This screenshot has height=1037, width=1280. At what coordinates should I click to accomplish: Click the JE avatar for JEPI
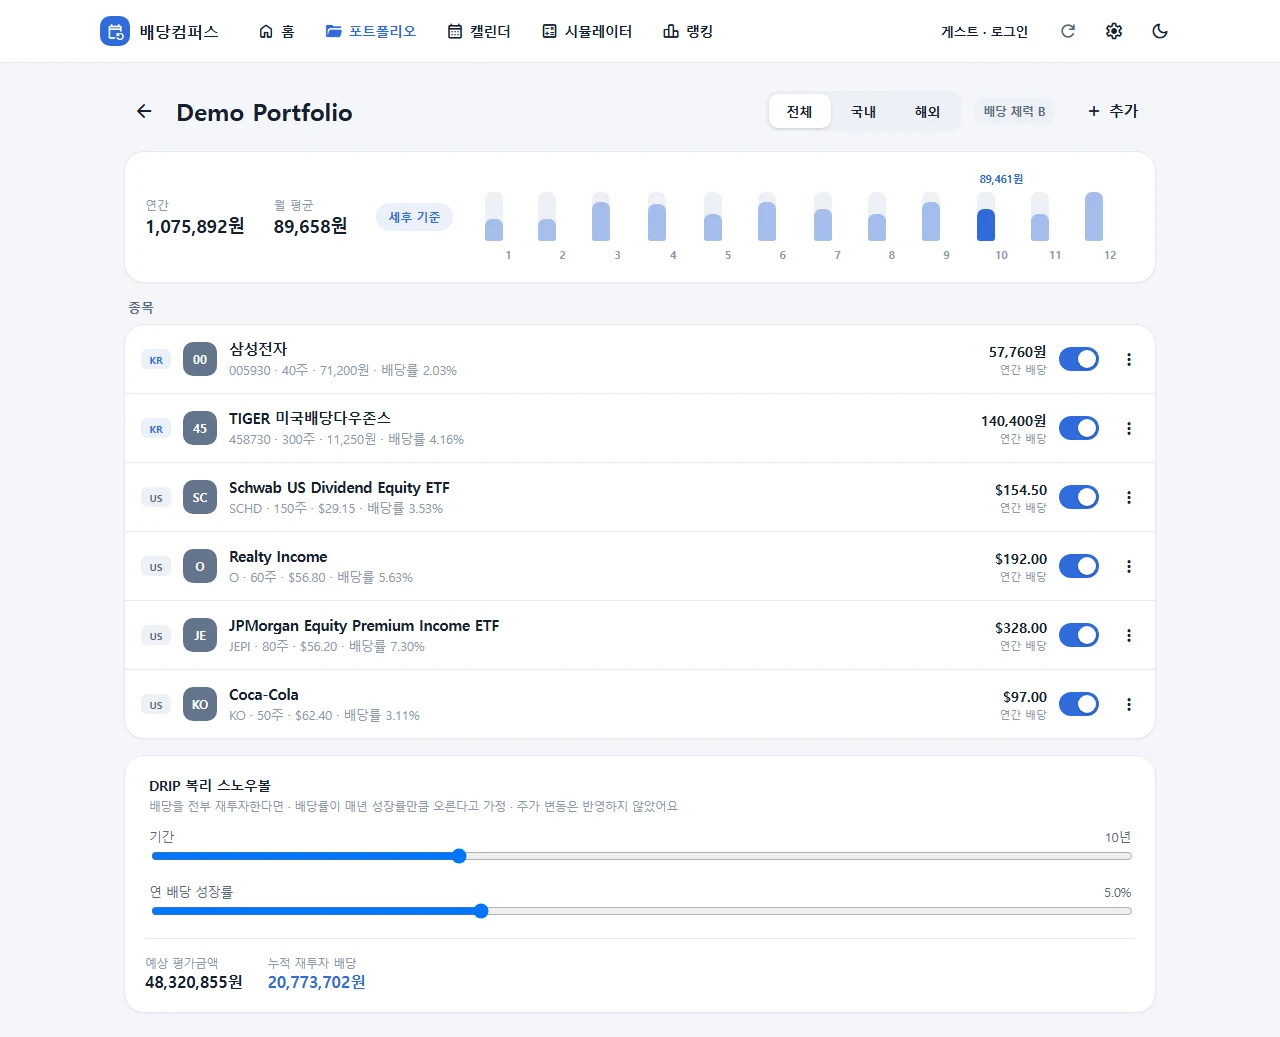(x=200, y=635)
